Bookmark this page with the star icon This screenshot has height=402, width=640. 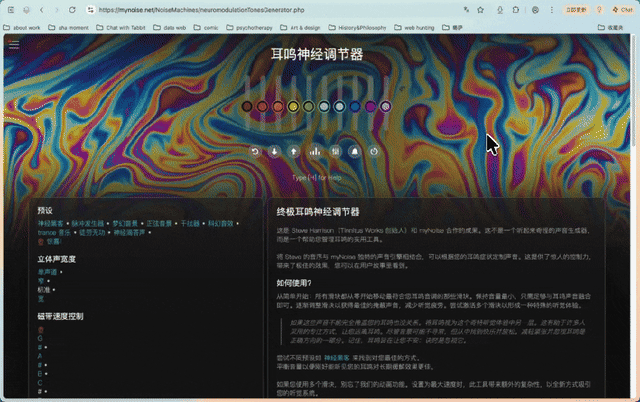(x=481, y=10)
